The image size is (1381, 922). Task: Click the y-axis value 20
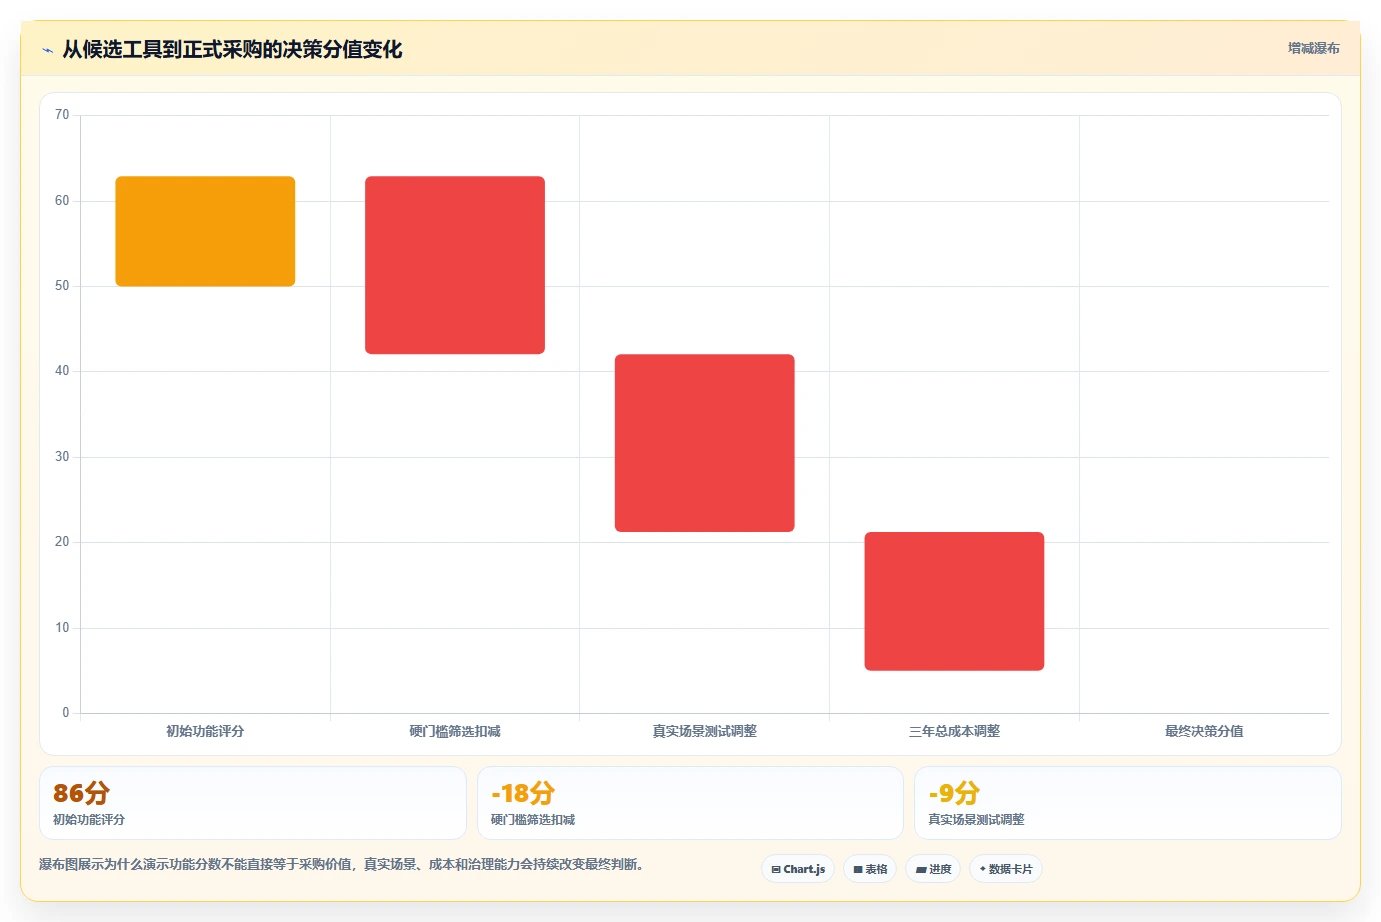[62, 542]
